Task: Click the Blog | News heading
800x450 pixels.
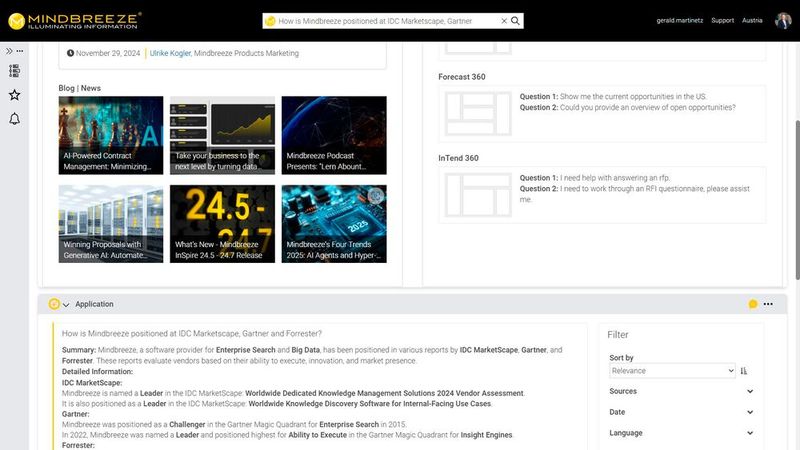Action: coord(80,88)
